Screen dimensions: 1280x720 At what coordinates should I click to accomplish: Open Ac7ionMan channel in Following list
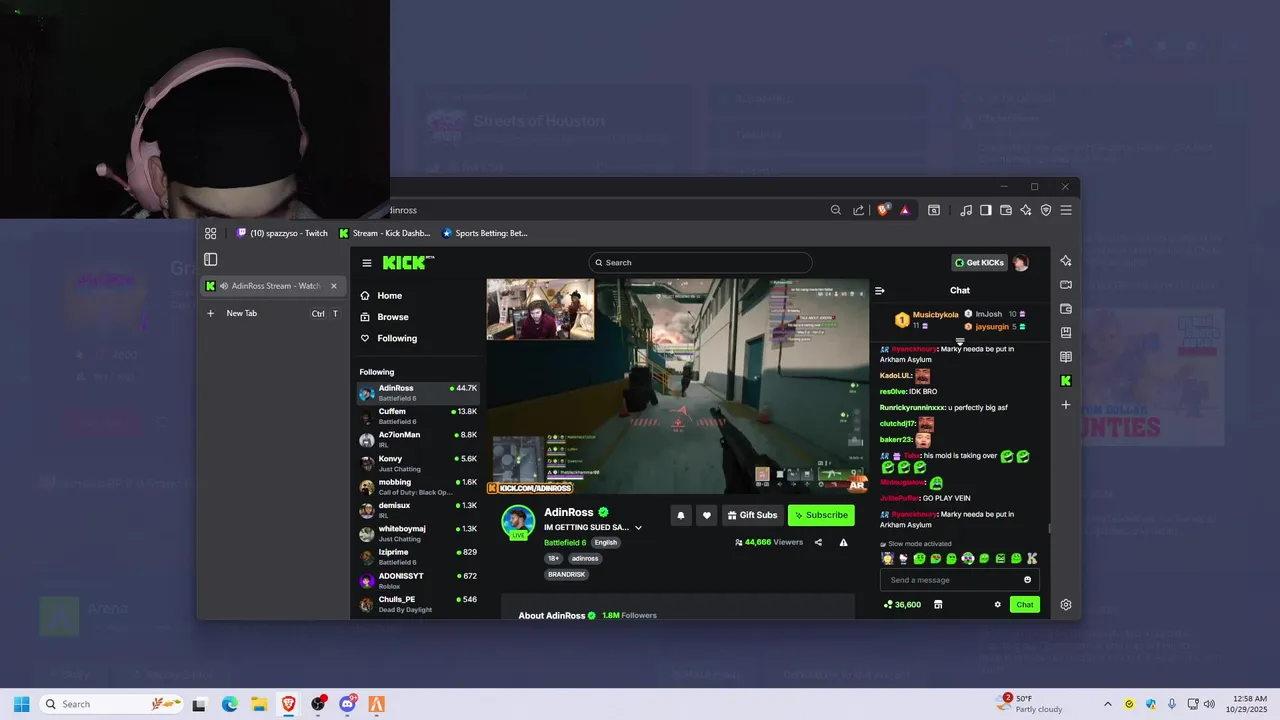click(418, 439)
